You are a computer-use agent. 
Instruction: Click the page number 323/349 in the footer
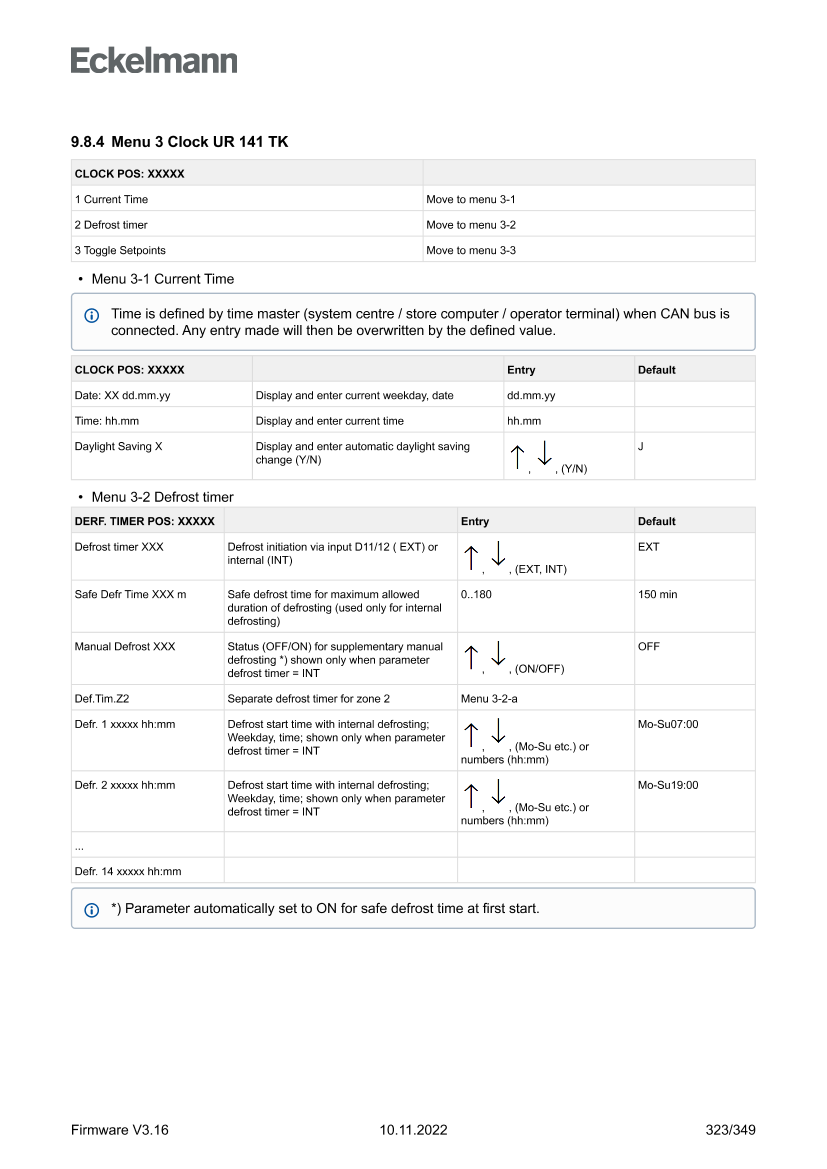[x=730, y=1130]
